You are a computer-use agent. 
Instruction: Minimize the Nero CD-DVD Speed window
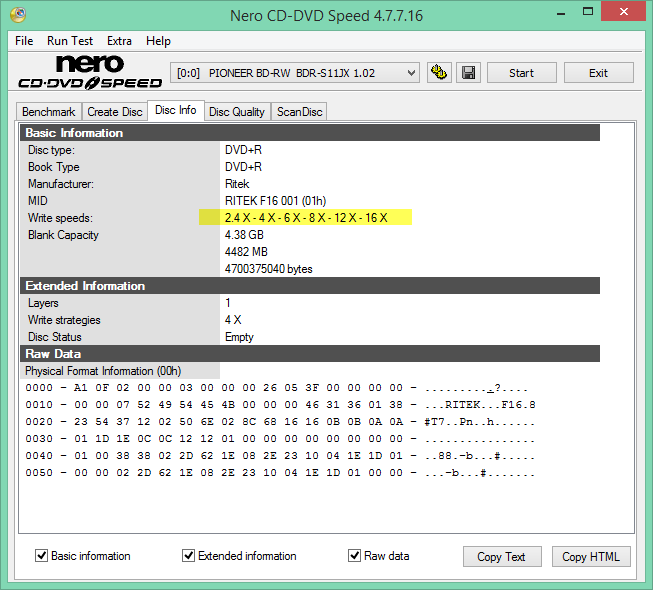tap(561, 13)
